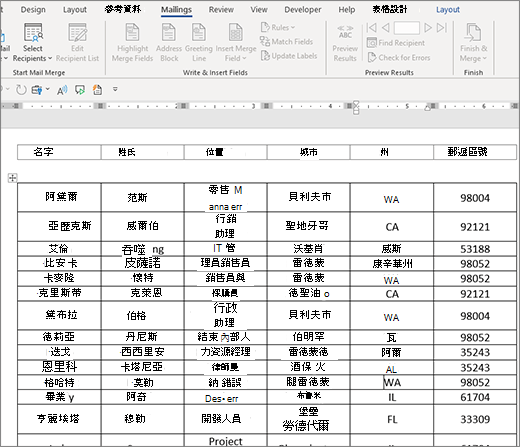Viewport: 520px width, 447px height.
Task: Insert a Greeting Line
Action: 199,43
